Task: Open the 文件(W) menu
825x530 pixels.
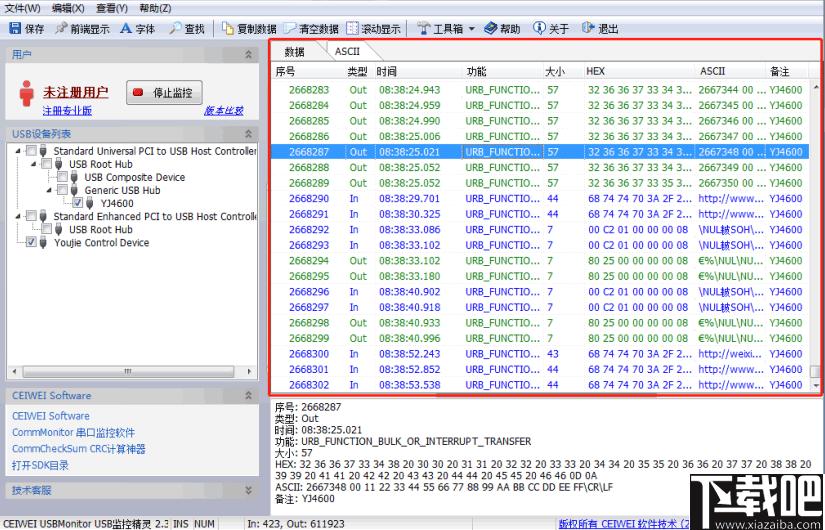Action: [x=22, y=8]
